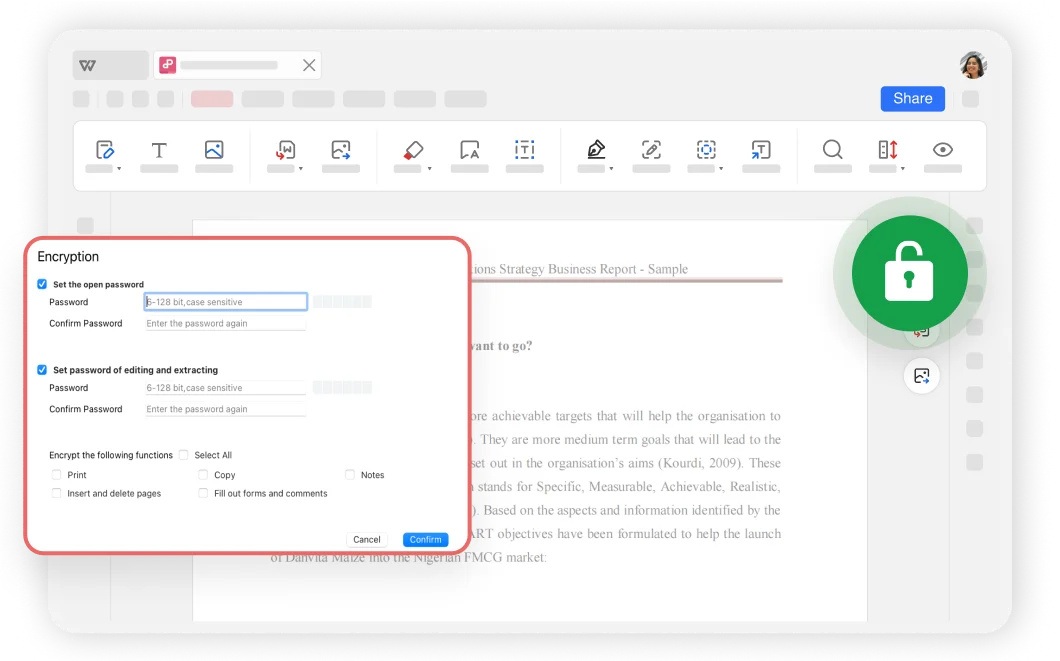Check the 'Print' encryption option

point(56,474)
